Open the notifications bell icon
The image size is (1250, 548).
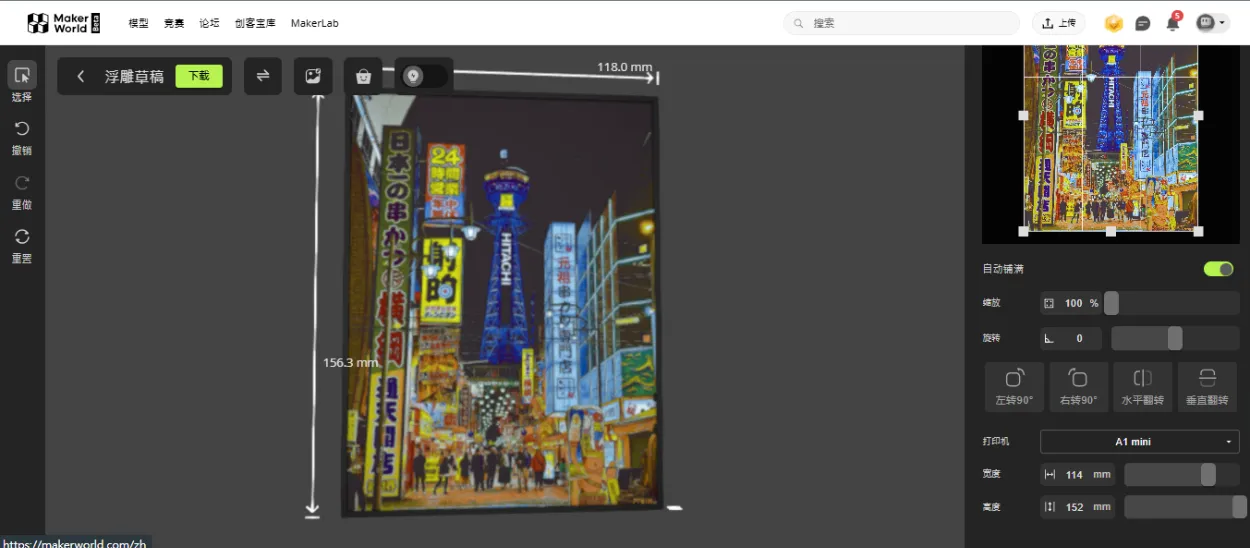click(1173, 23)
